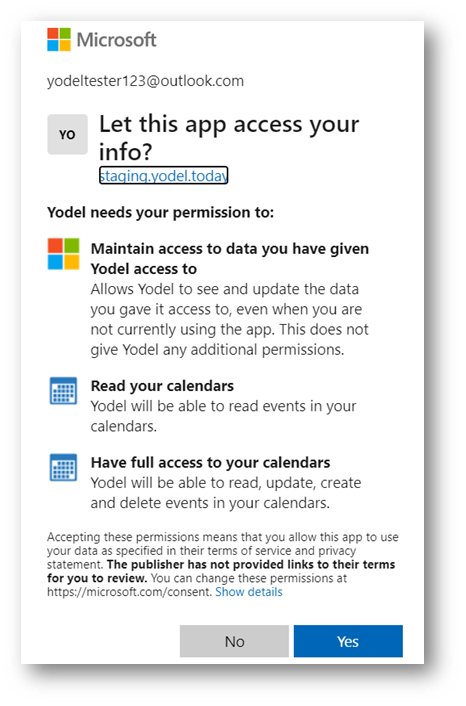The width and height of the screenshot is (466, 706).
Task: Click the Microsoft wordmark text
Action: [x=116, y=40]
